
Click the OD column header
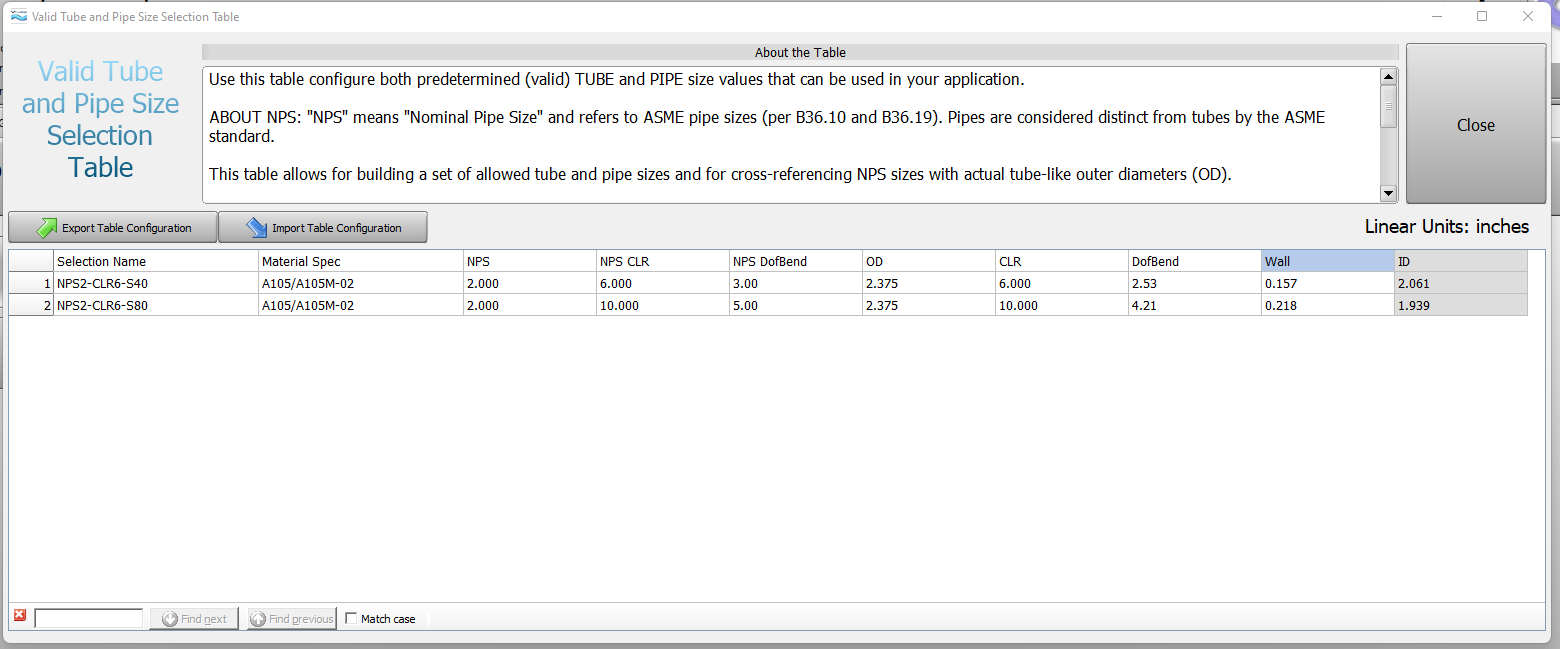928,261
